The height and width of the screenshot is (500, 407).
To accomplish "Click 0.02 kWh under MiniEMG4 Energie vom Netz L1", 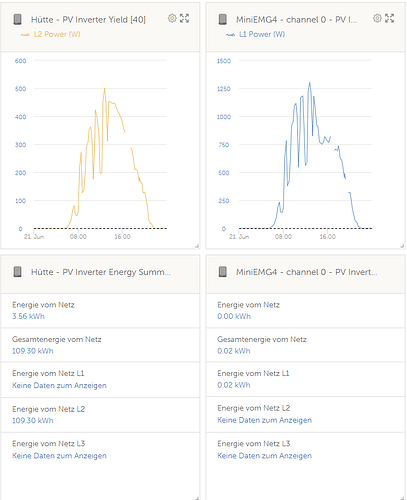I will coord(234,385).
